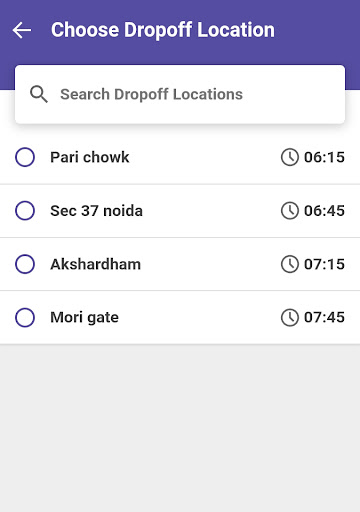
Task: Click the 06:45 dropoff time
Action: (324, 211)
